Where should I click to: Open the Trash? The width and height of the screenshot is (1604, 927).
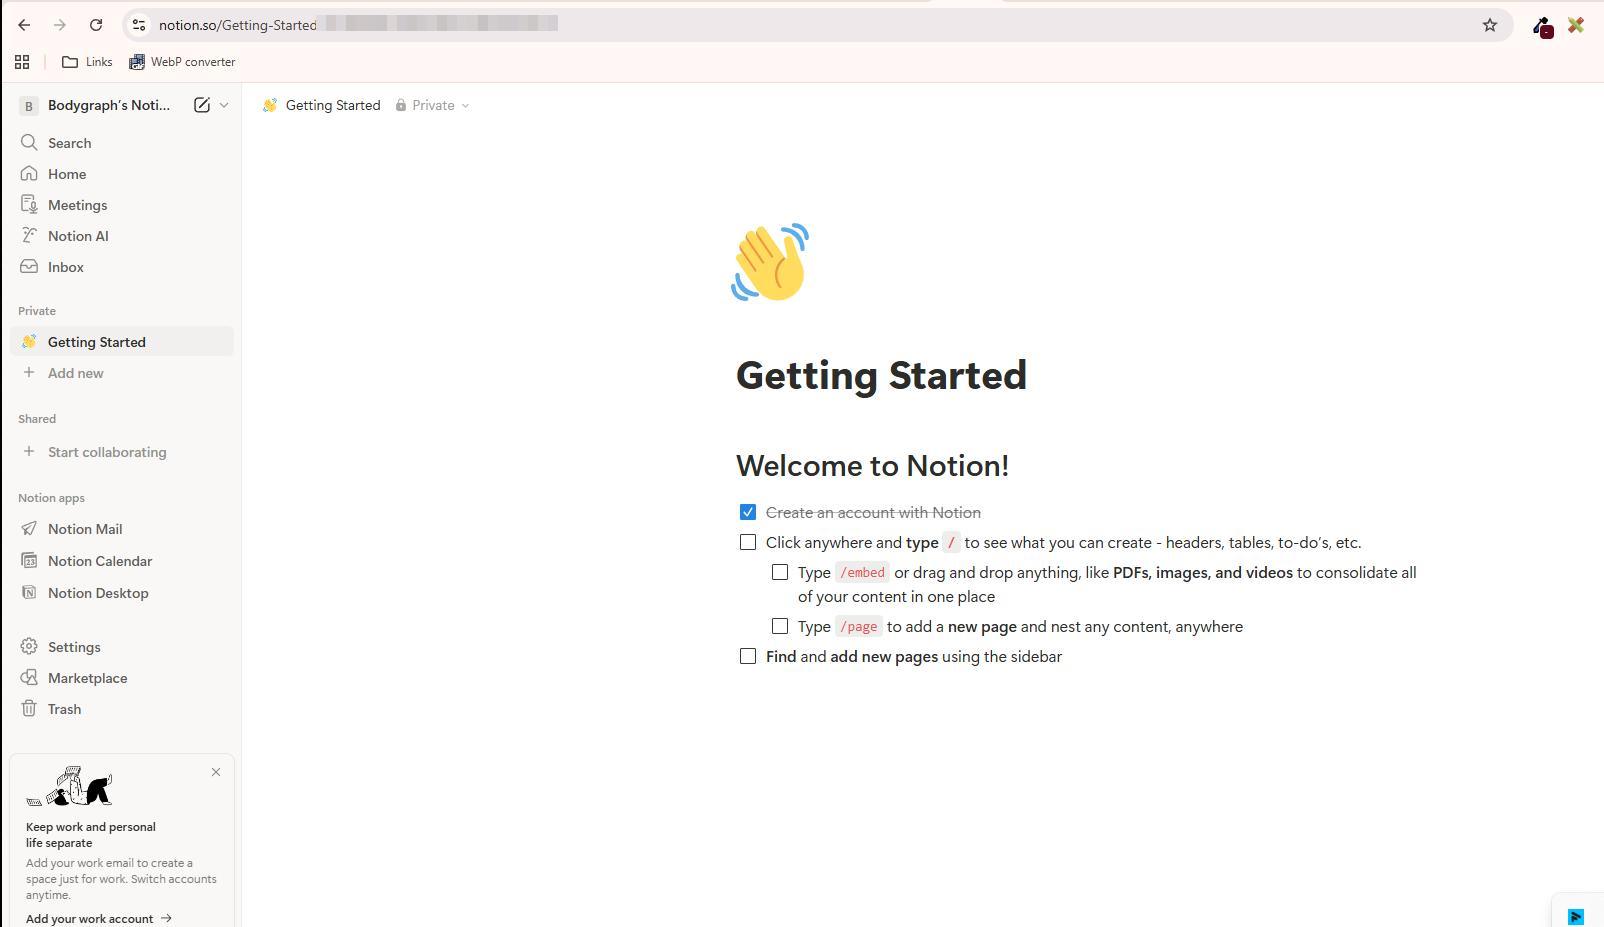pos(64,709)
